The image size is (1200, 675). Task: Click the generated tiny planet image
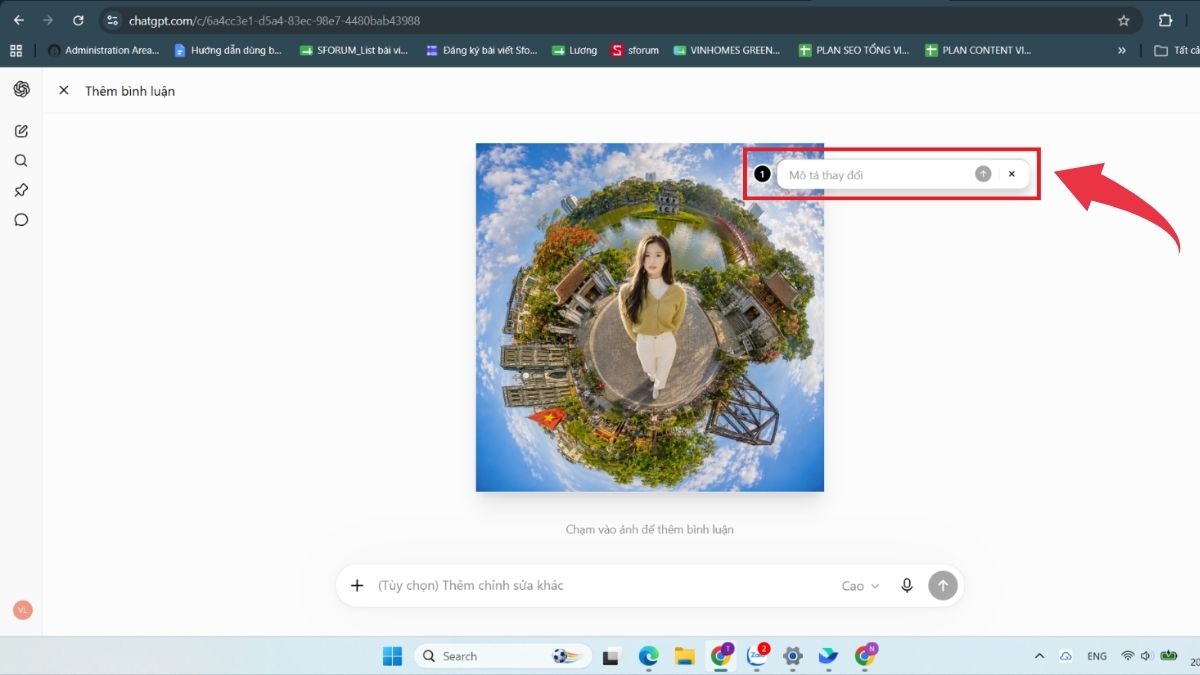coord(650,317)
